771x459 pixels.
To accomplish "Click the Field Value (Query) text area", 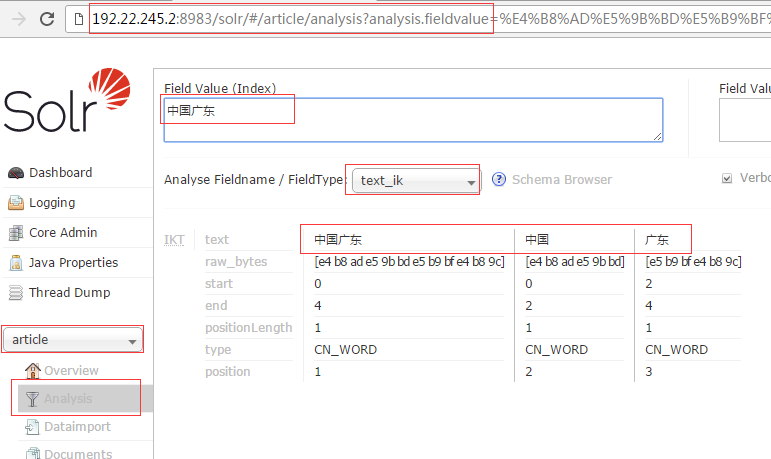I will coord(745,120).
